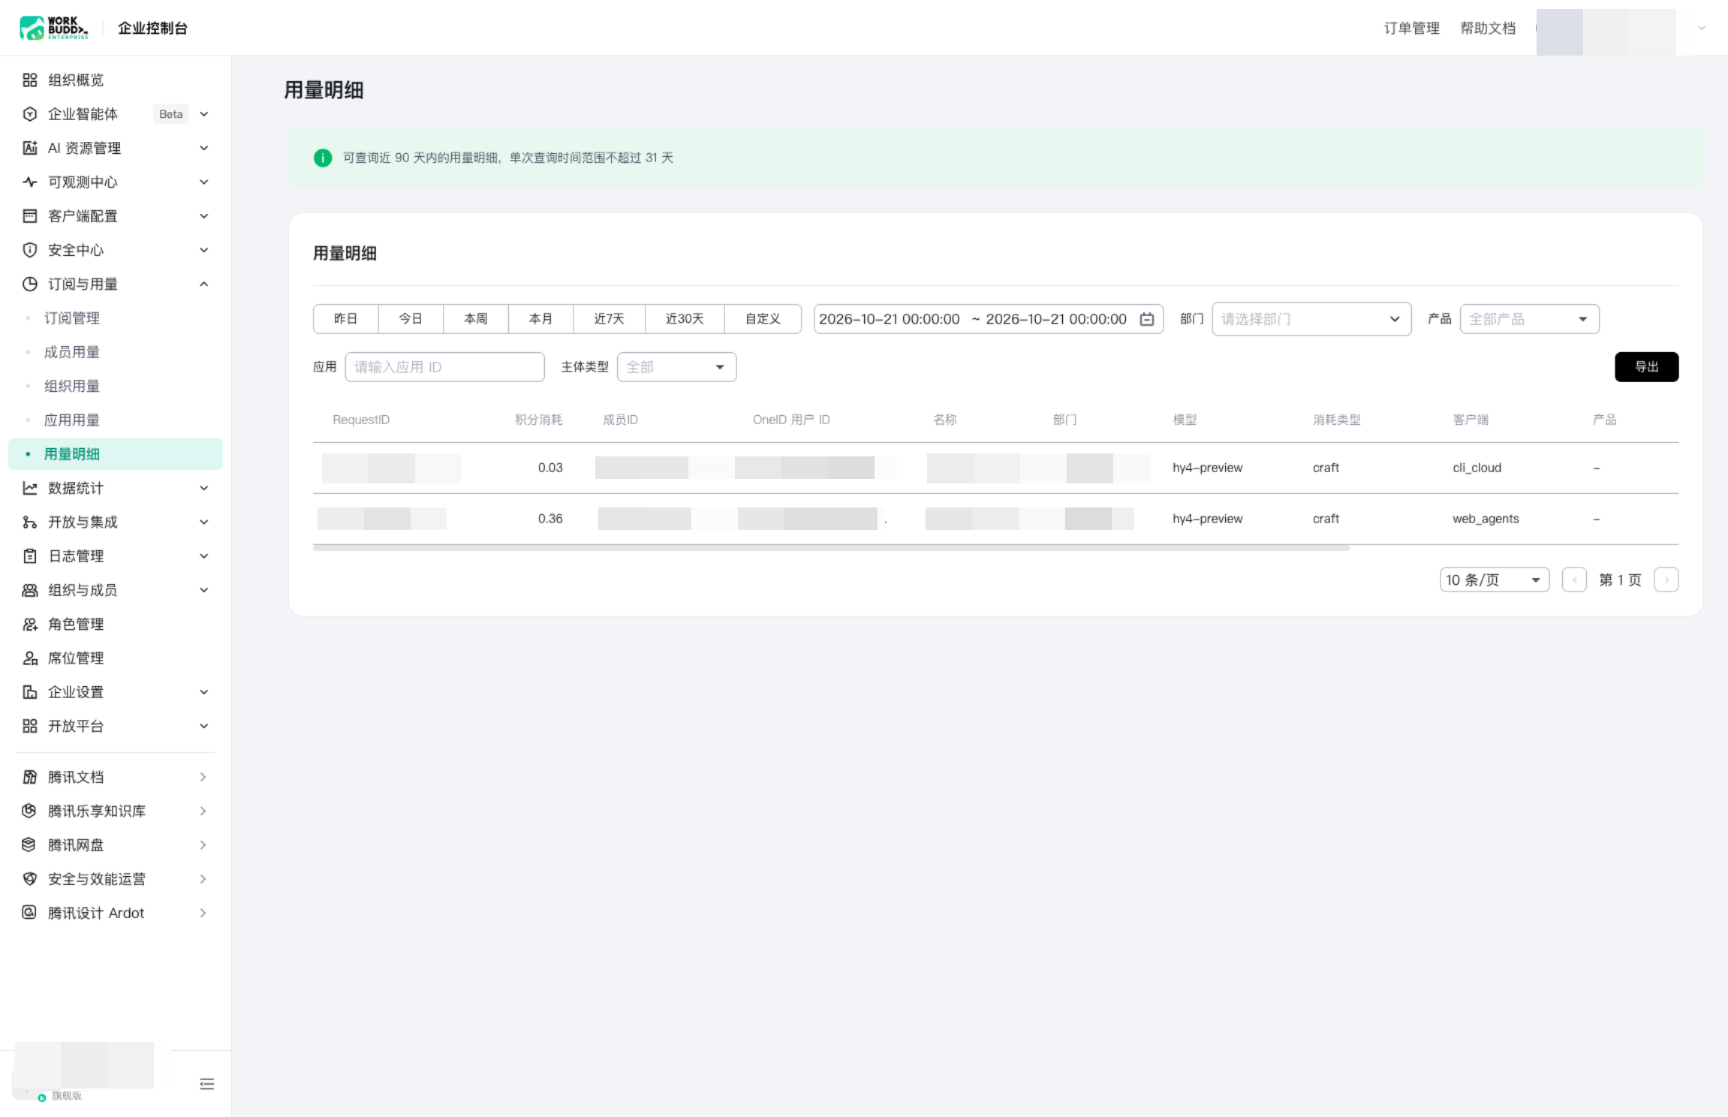Viewport: 1728px width, 1117px height.
Task: Open the 请选择部门 dropdown
Action: point(1311,319)
